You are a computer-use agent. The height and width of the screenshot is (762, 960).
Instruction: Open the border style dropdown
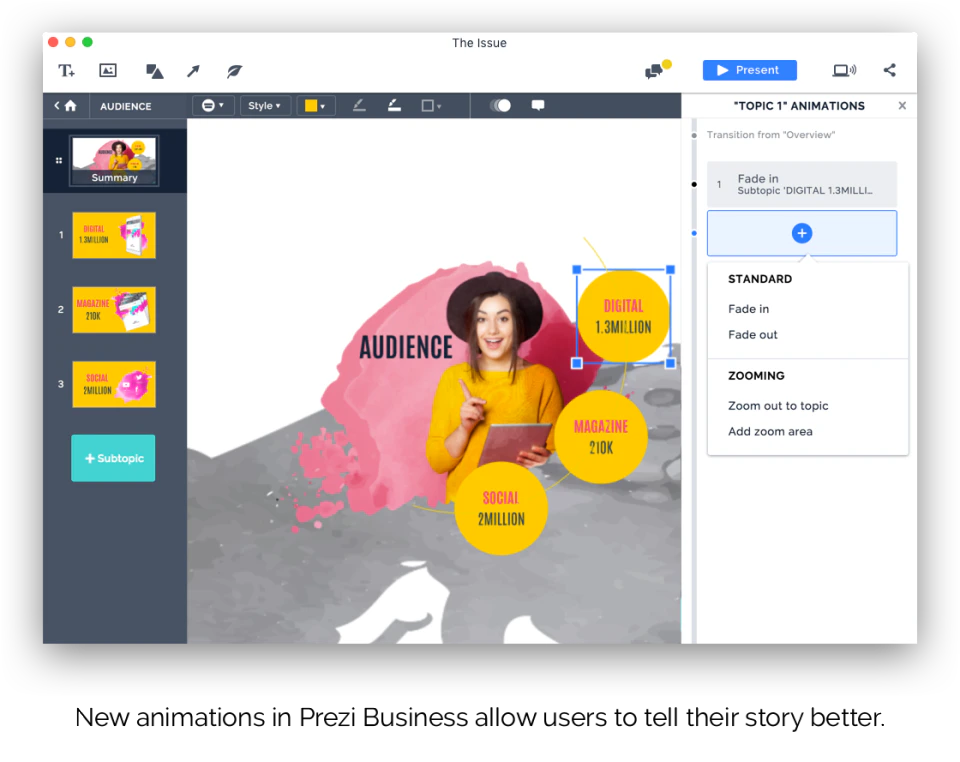430,105
